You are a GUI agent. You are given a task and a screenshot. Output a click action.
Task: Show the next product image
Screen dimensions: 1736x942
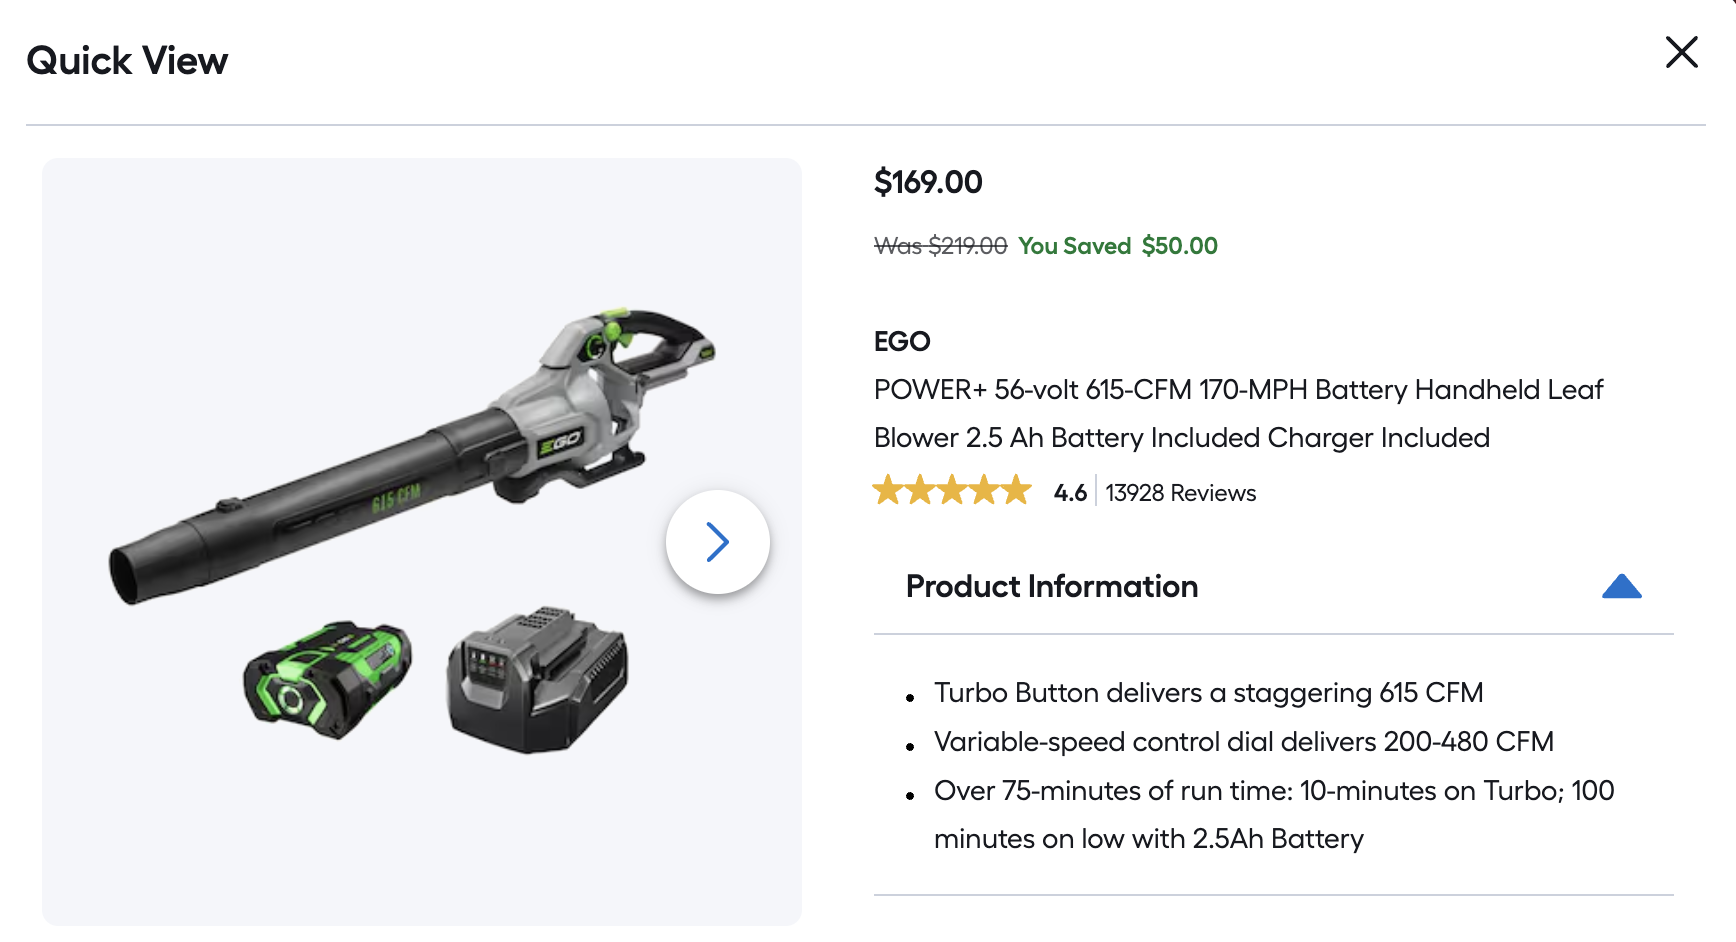point(717,542)
